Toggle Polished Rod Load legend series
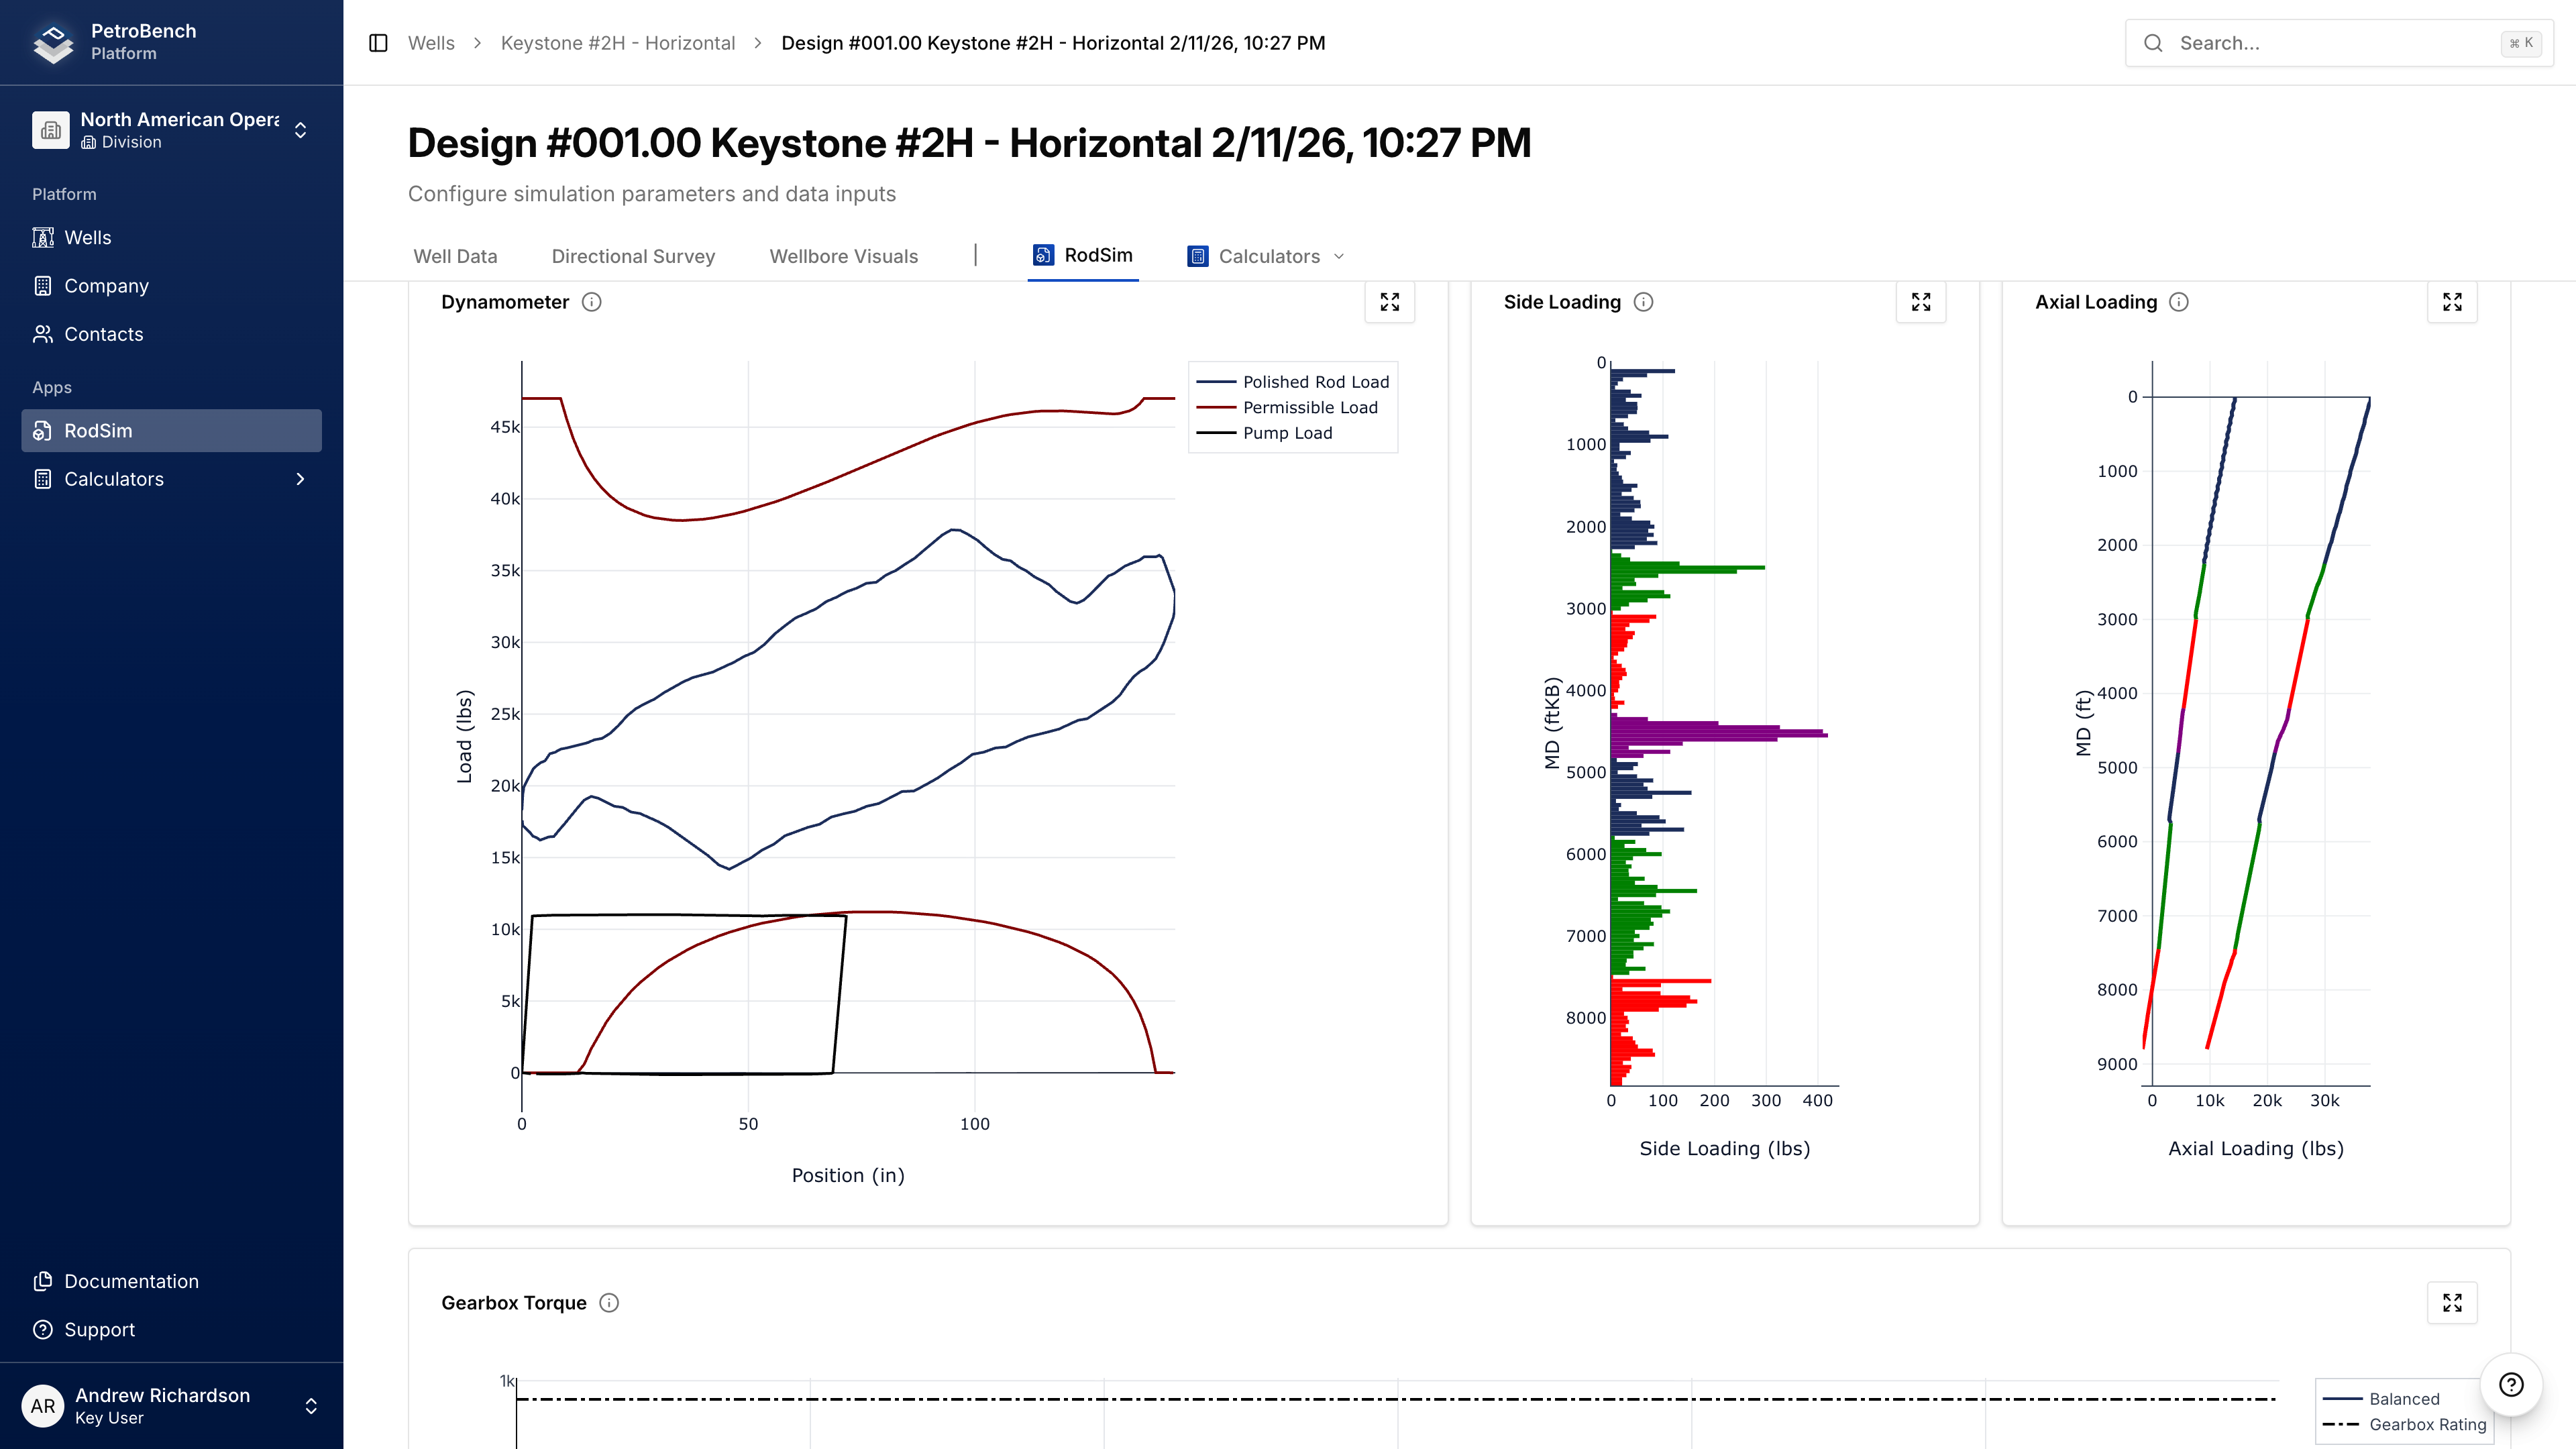The image size is (2576, 1449). pos(1293,382)
